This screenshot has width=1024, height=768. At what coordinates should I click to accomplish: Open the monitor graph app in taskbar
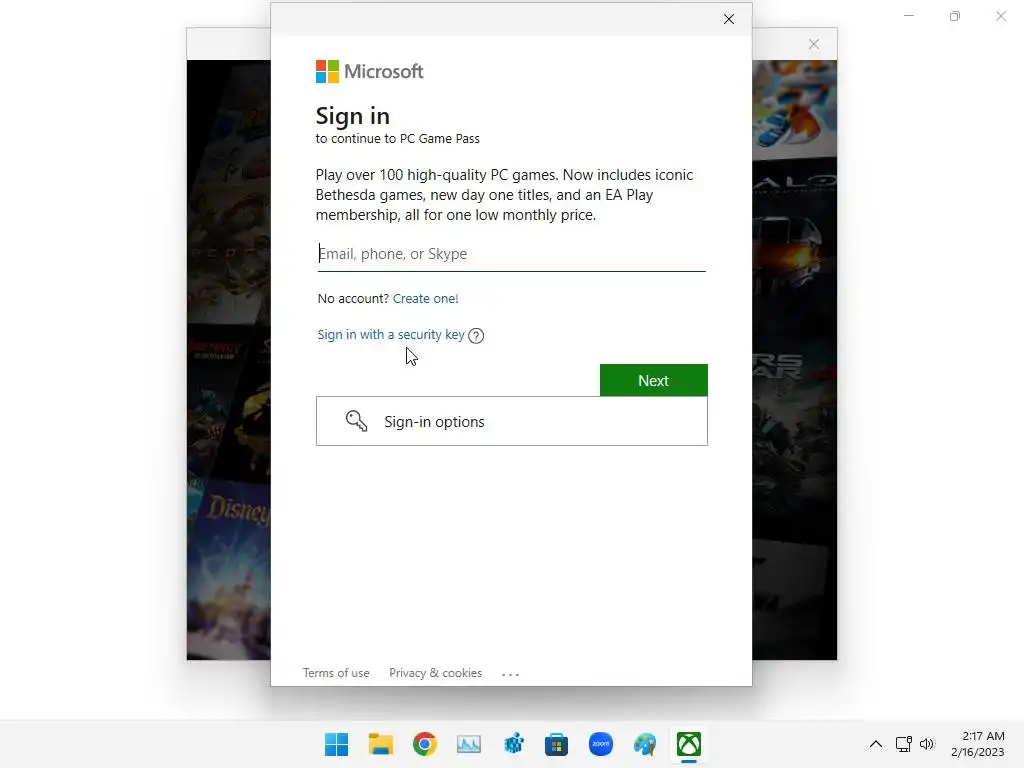pos(469,744)
